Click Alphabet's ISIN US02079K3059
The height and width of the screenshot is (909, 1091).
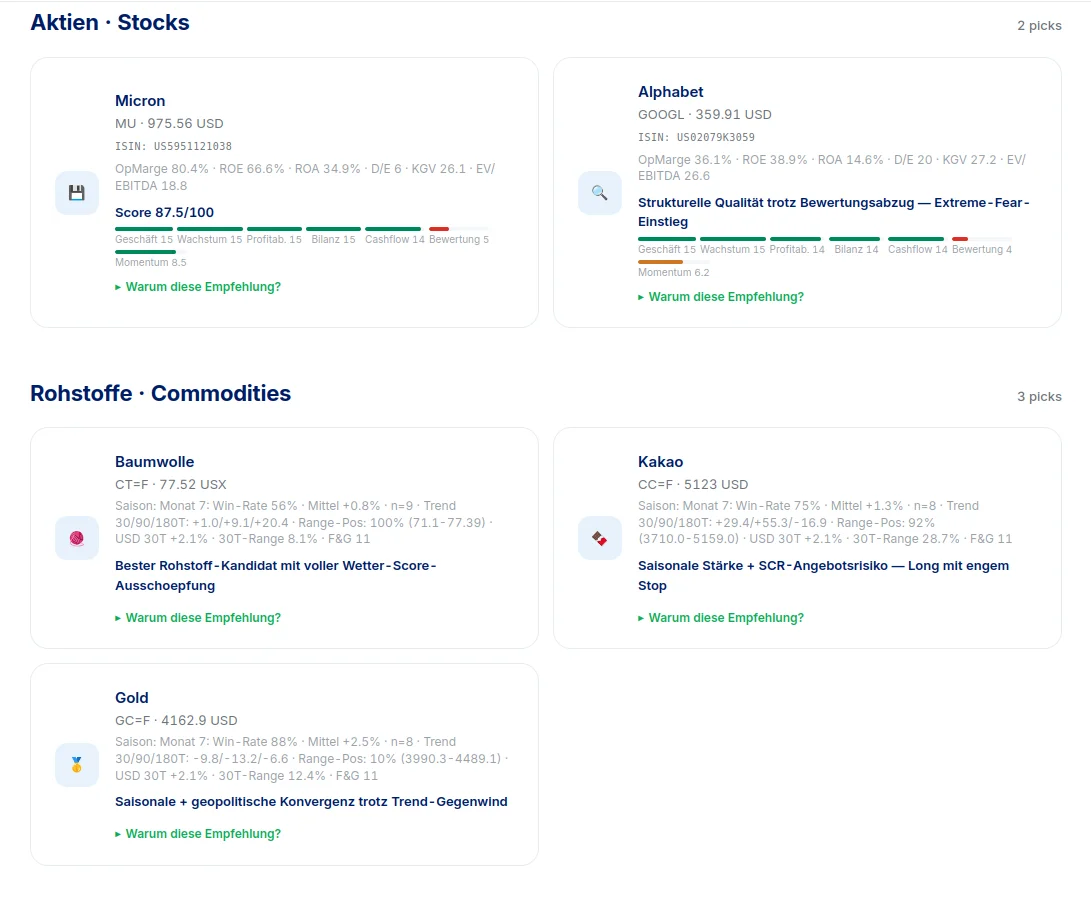pos(696,137)
